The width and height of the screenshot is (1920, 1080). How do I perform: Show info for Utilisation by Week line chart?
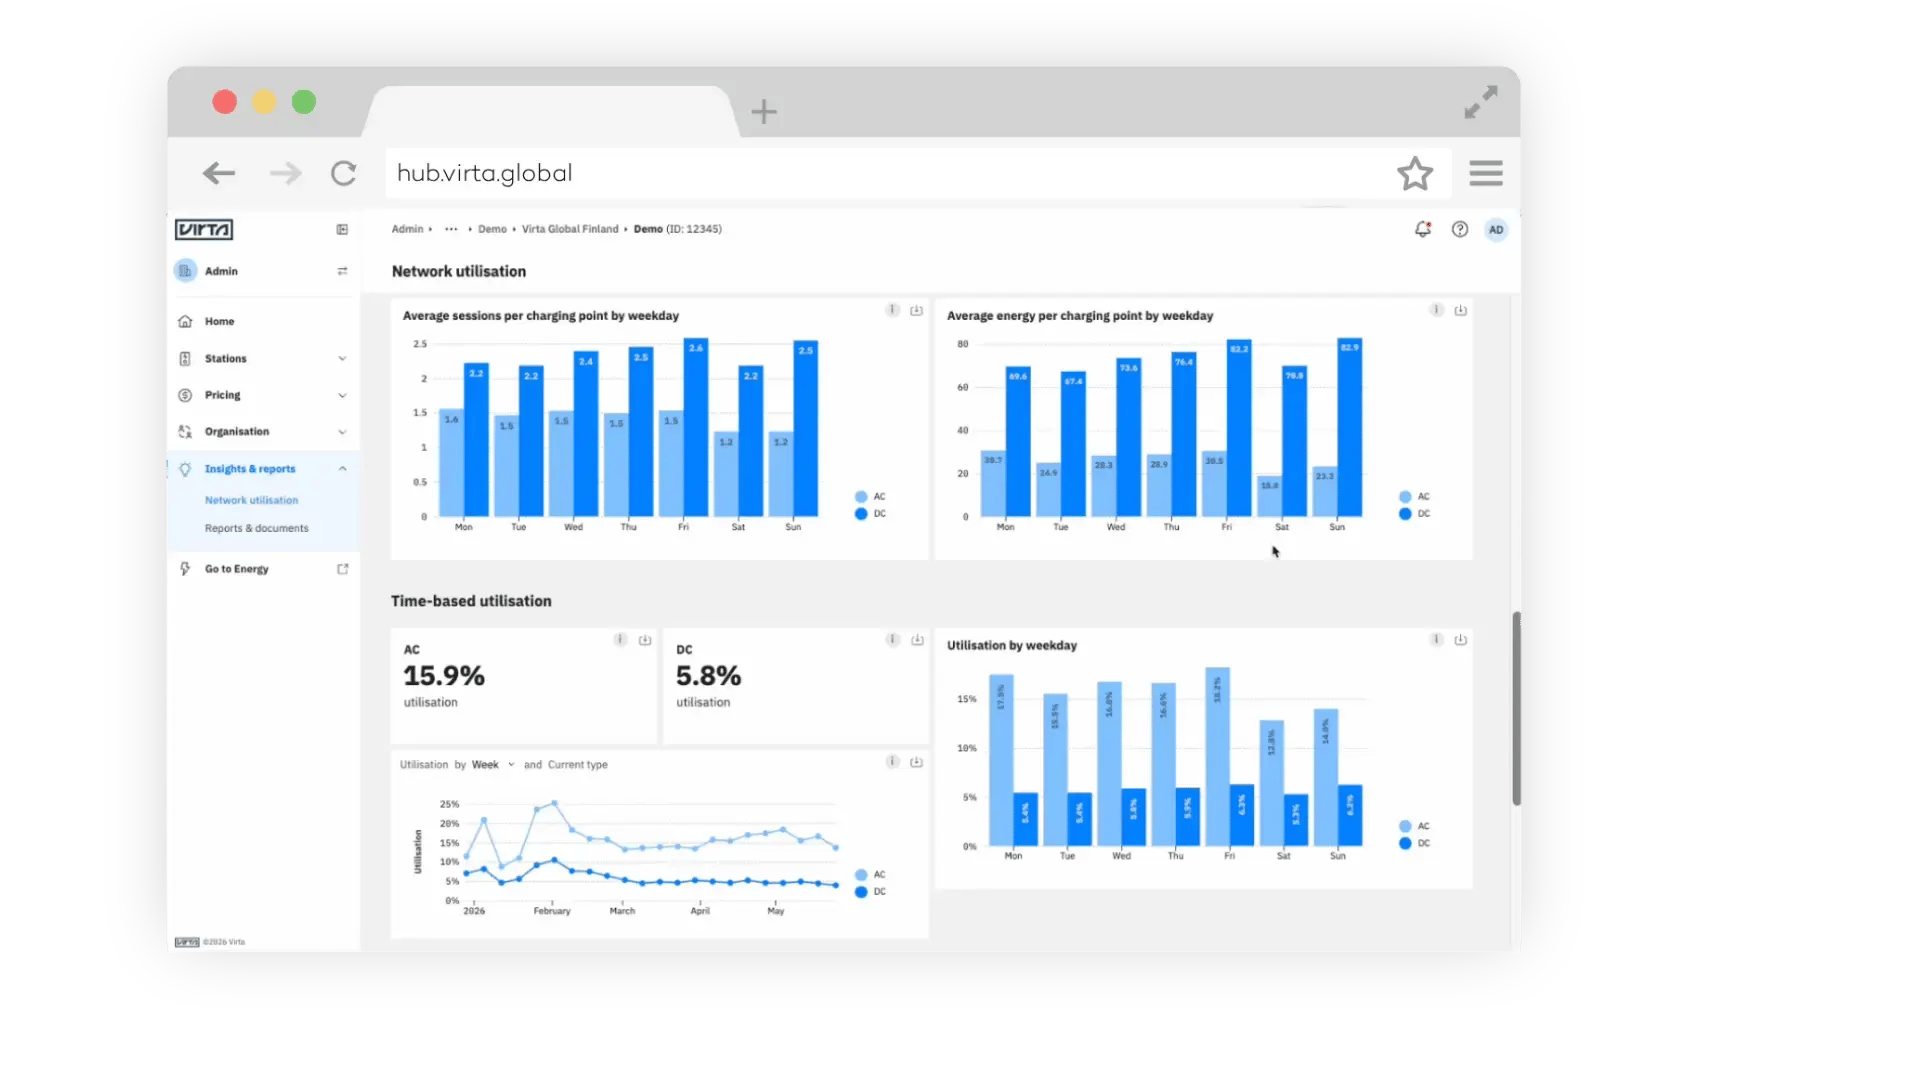[x=892, y=762]
